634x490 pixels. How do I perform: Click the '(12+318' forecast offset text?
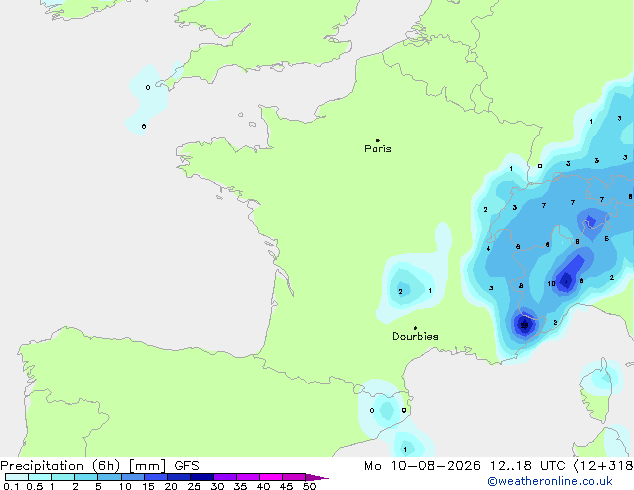[604, 466]
